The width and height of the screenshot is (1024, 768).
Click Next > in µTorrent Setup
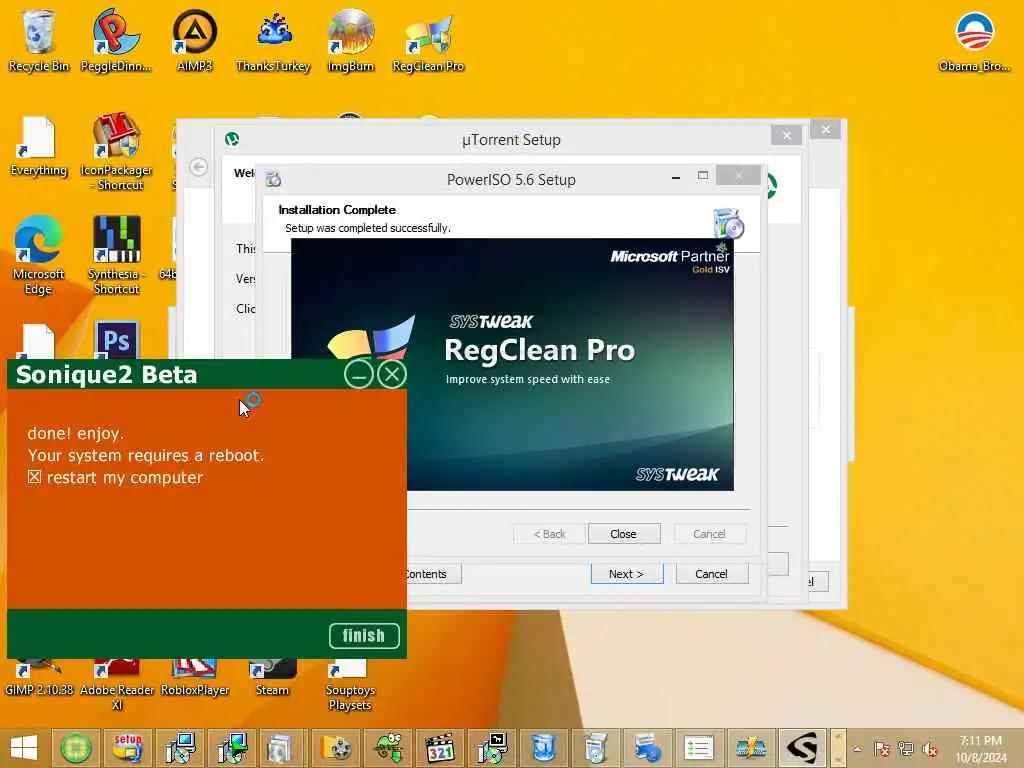pos(626,574)
